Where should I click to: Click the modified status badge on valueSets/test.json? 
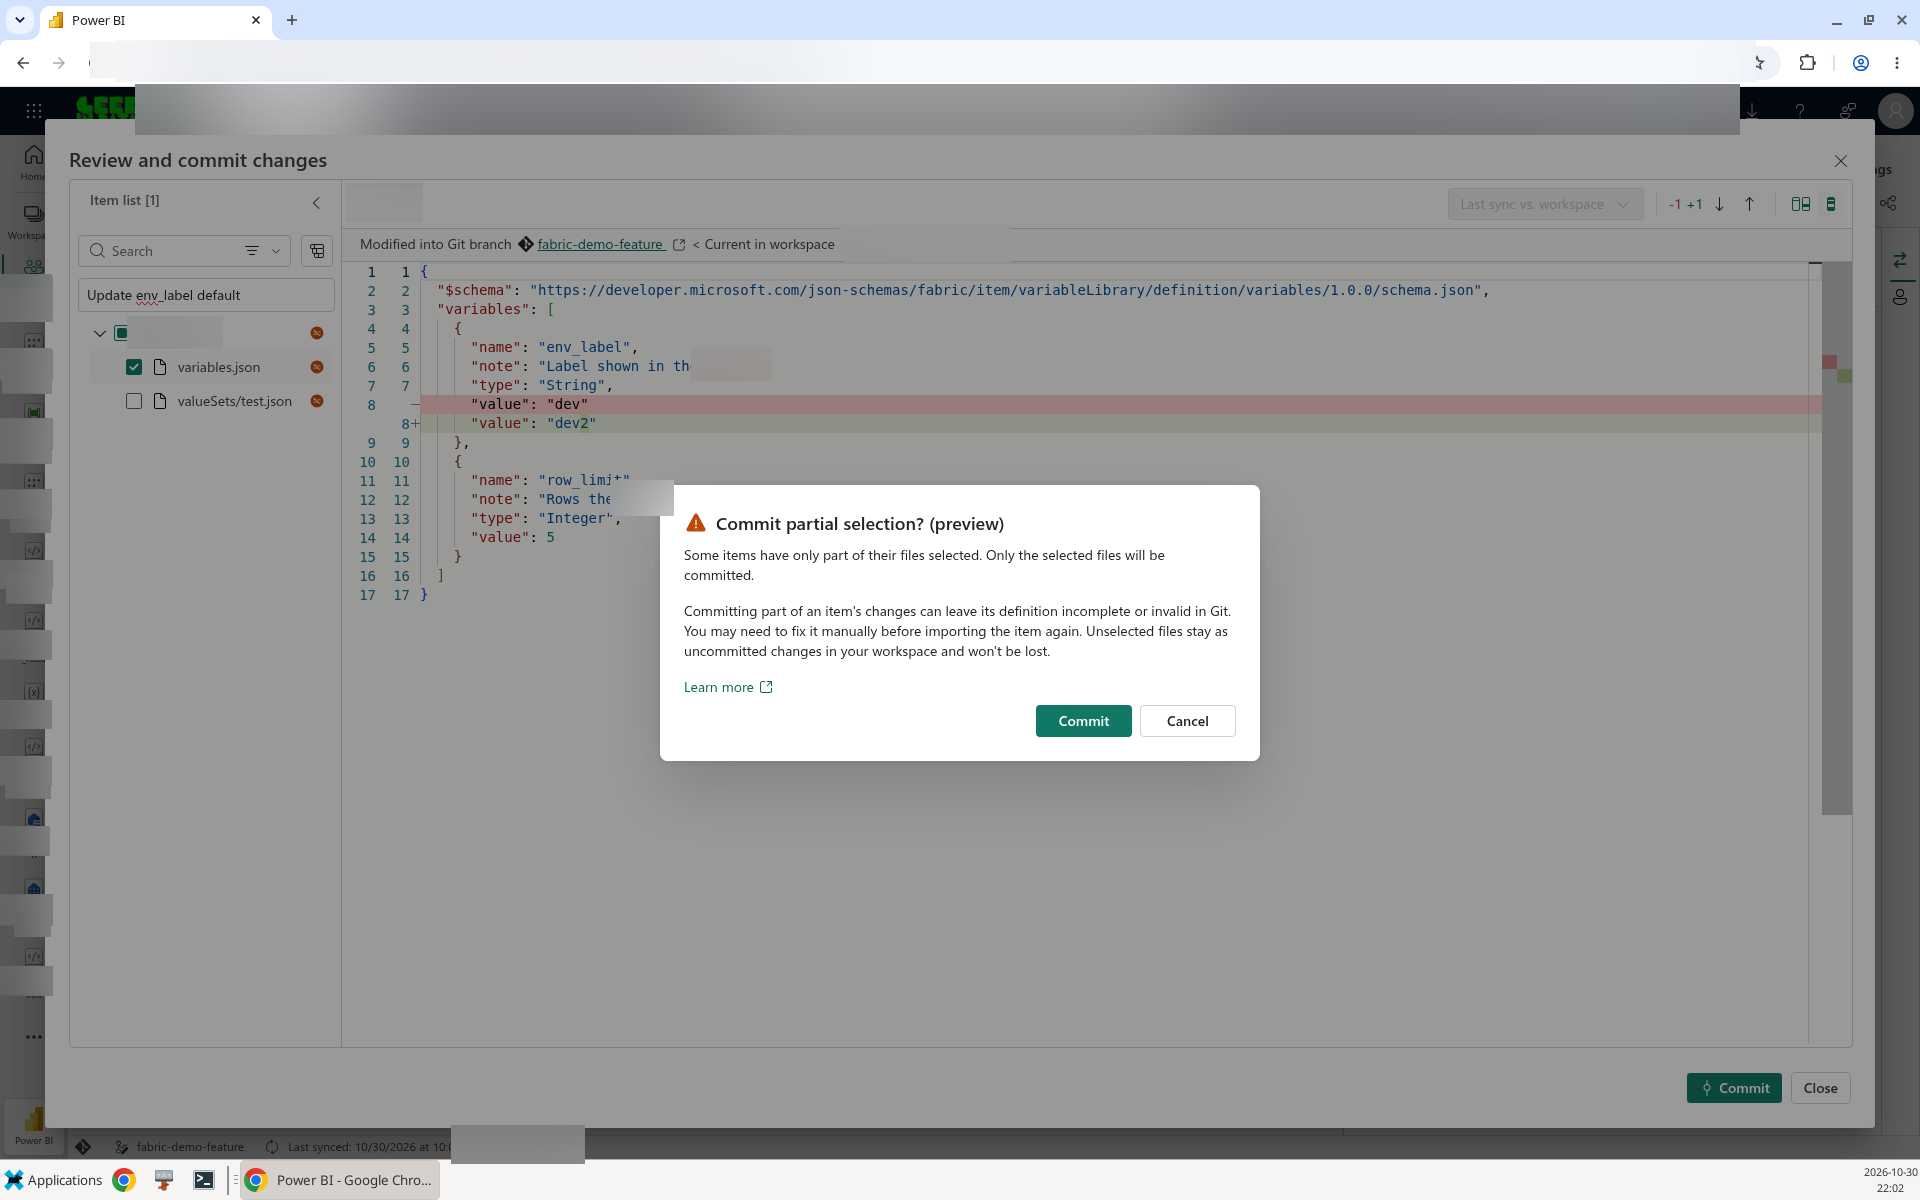[x=317, y=401]
